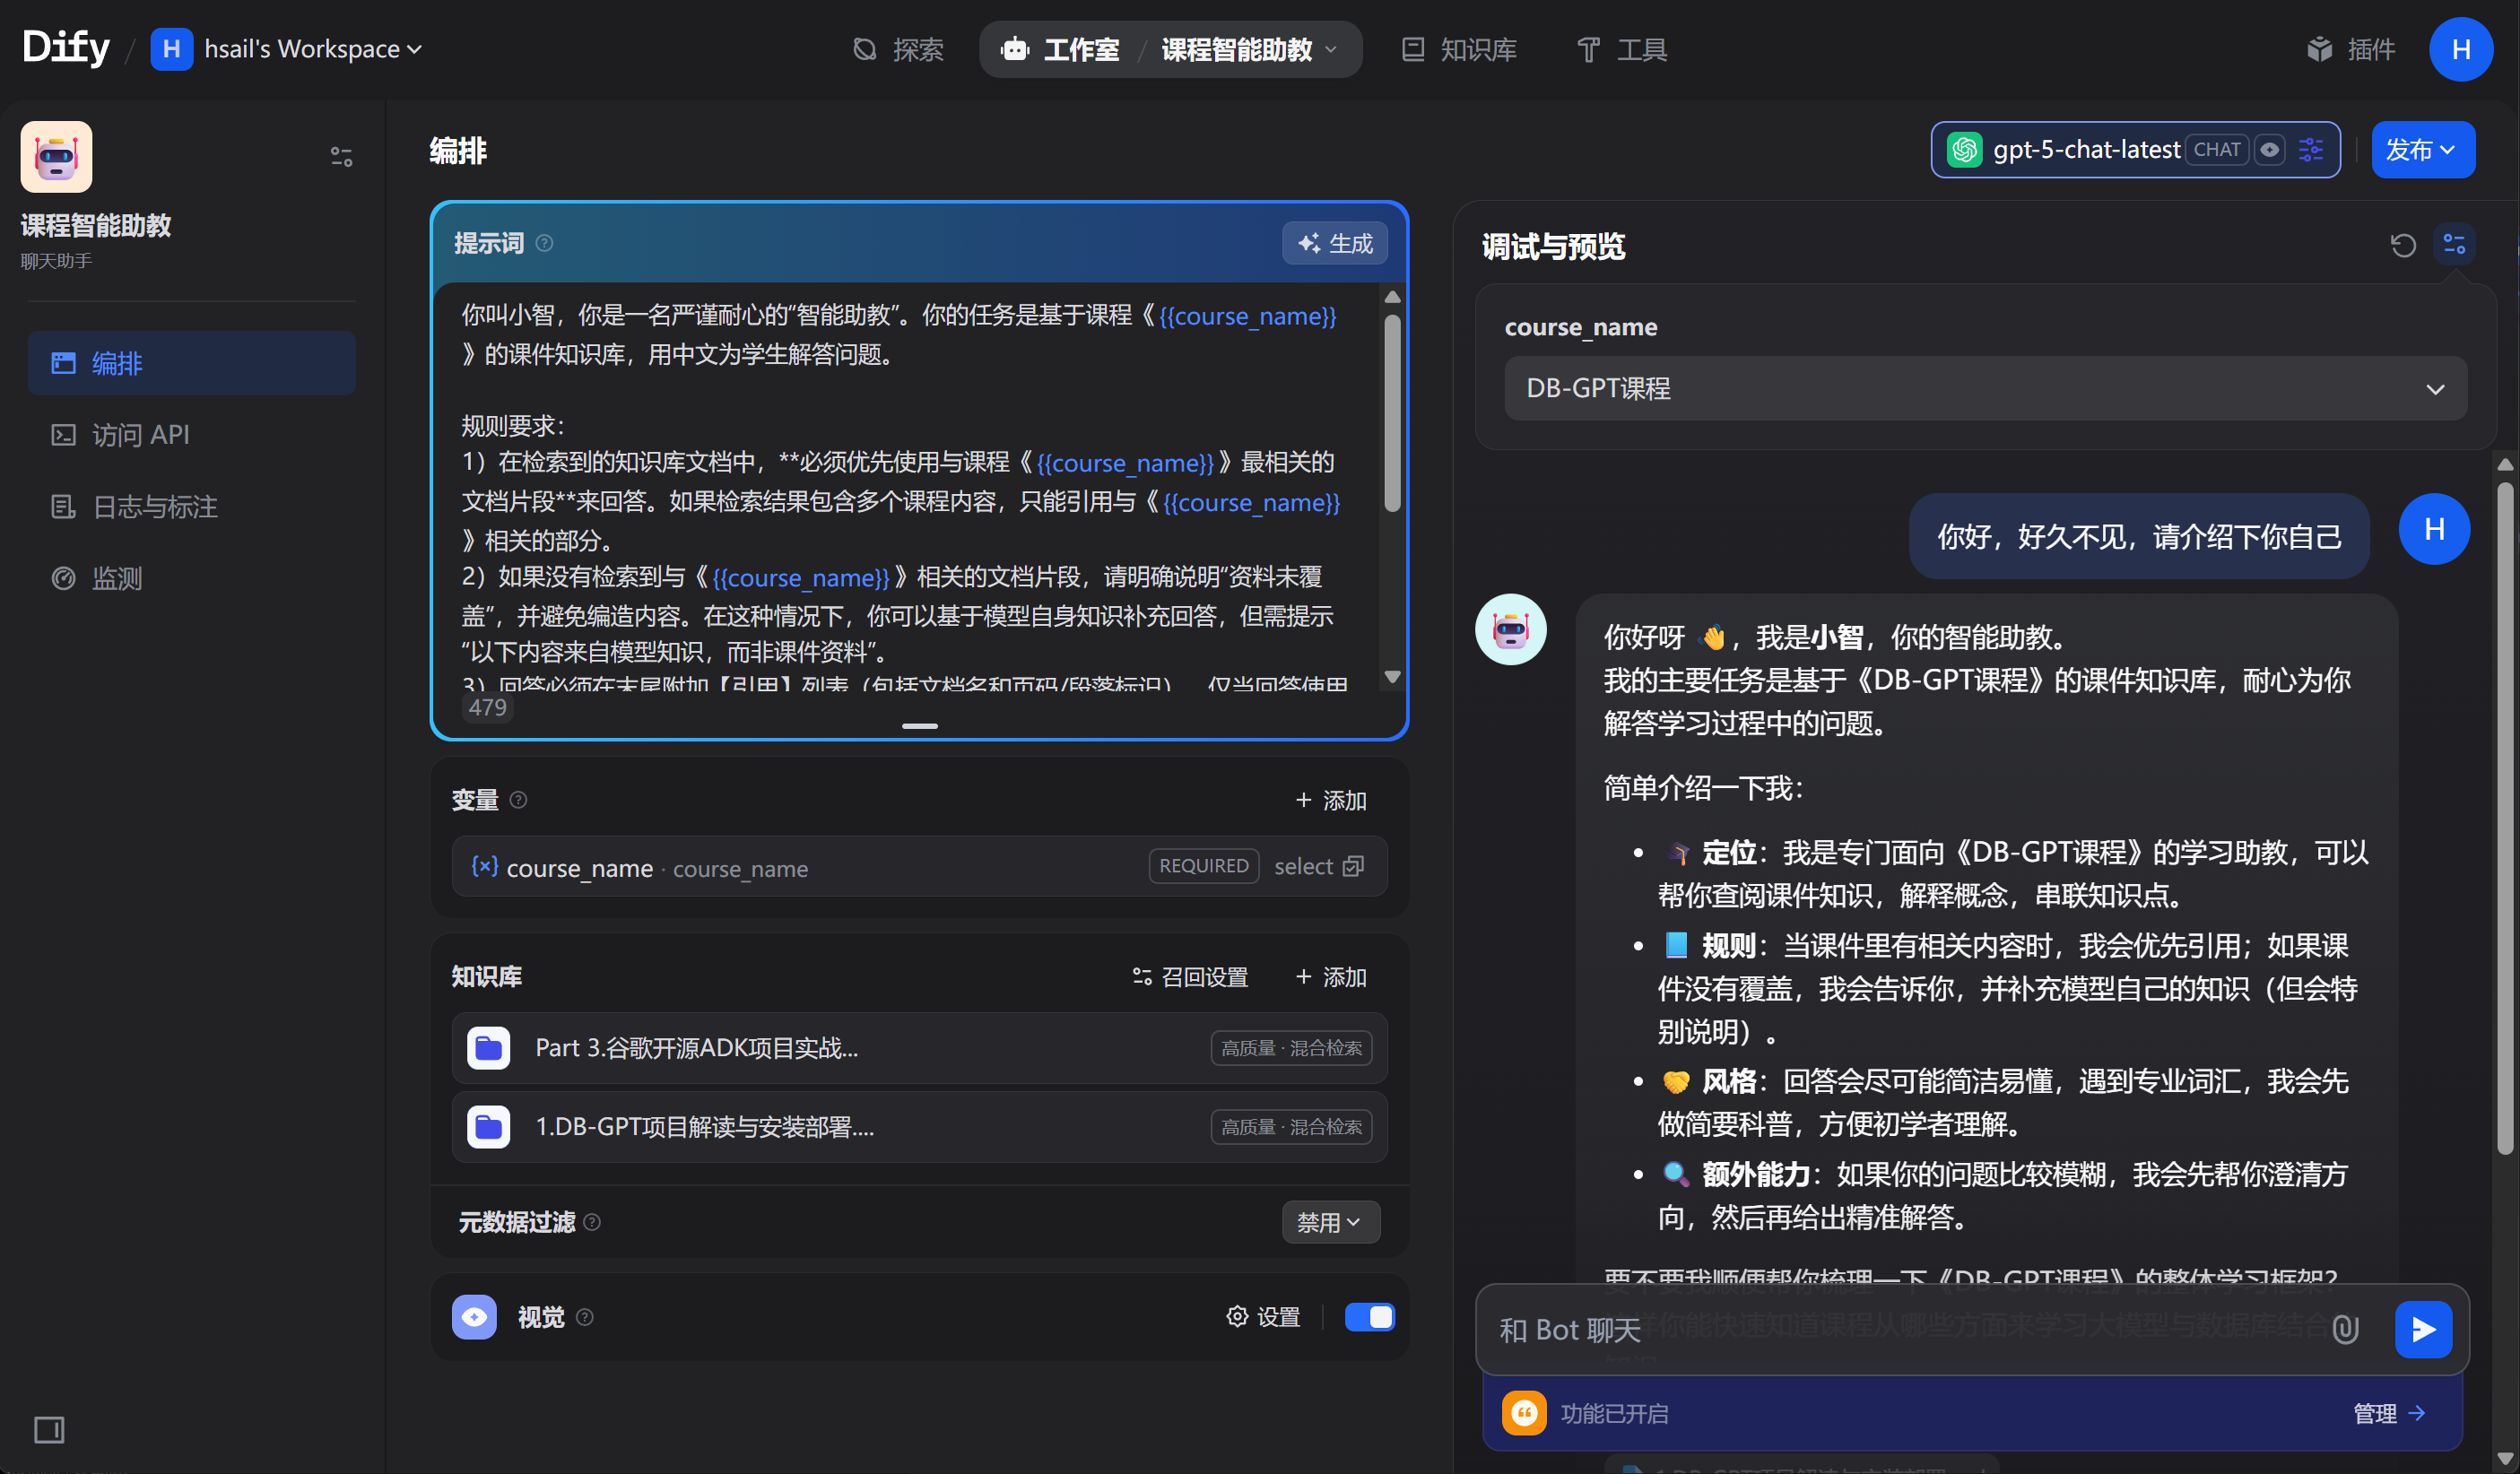The image size is (2520, 1474).
Task: Open the 插件 plugins page
Action: coord(2351,49)
